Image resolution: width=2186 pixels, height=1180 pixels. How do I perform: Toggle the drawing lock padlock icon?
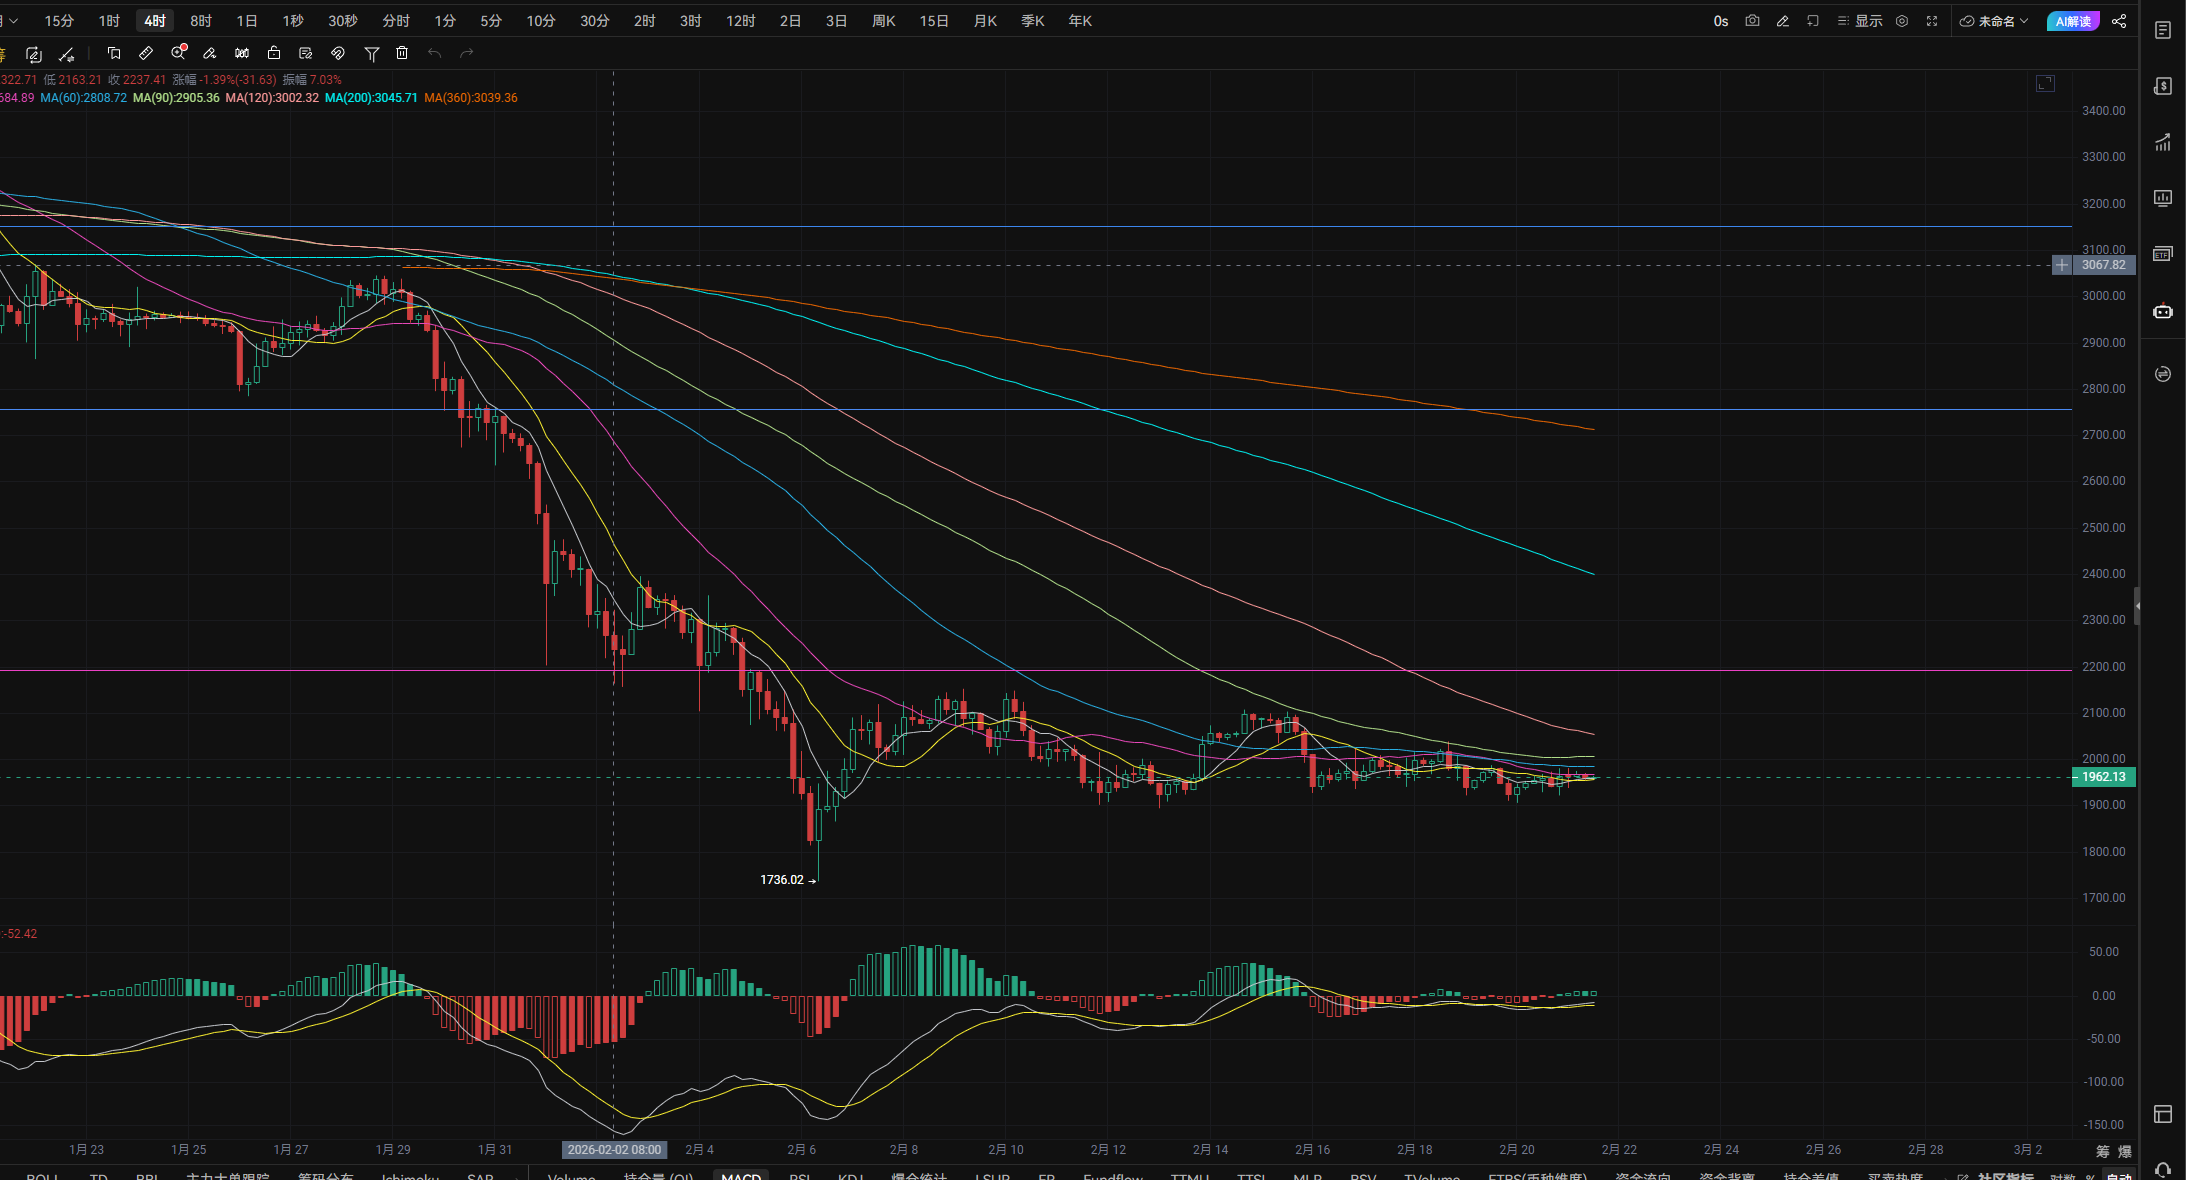[274, 53]
